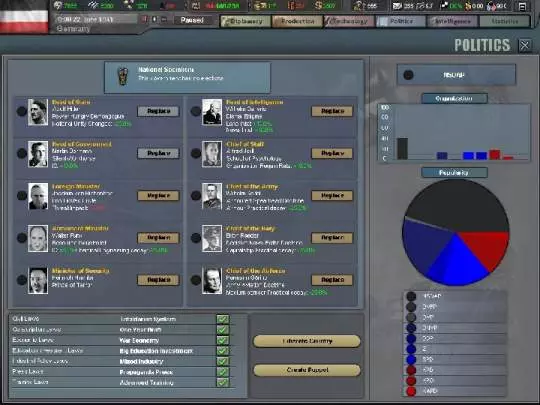Open the Intelligence tab
The height and width of the screenshot is (405, 540).
pos(453,21)
